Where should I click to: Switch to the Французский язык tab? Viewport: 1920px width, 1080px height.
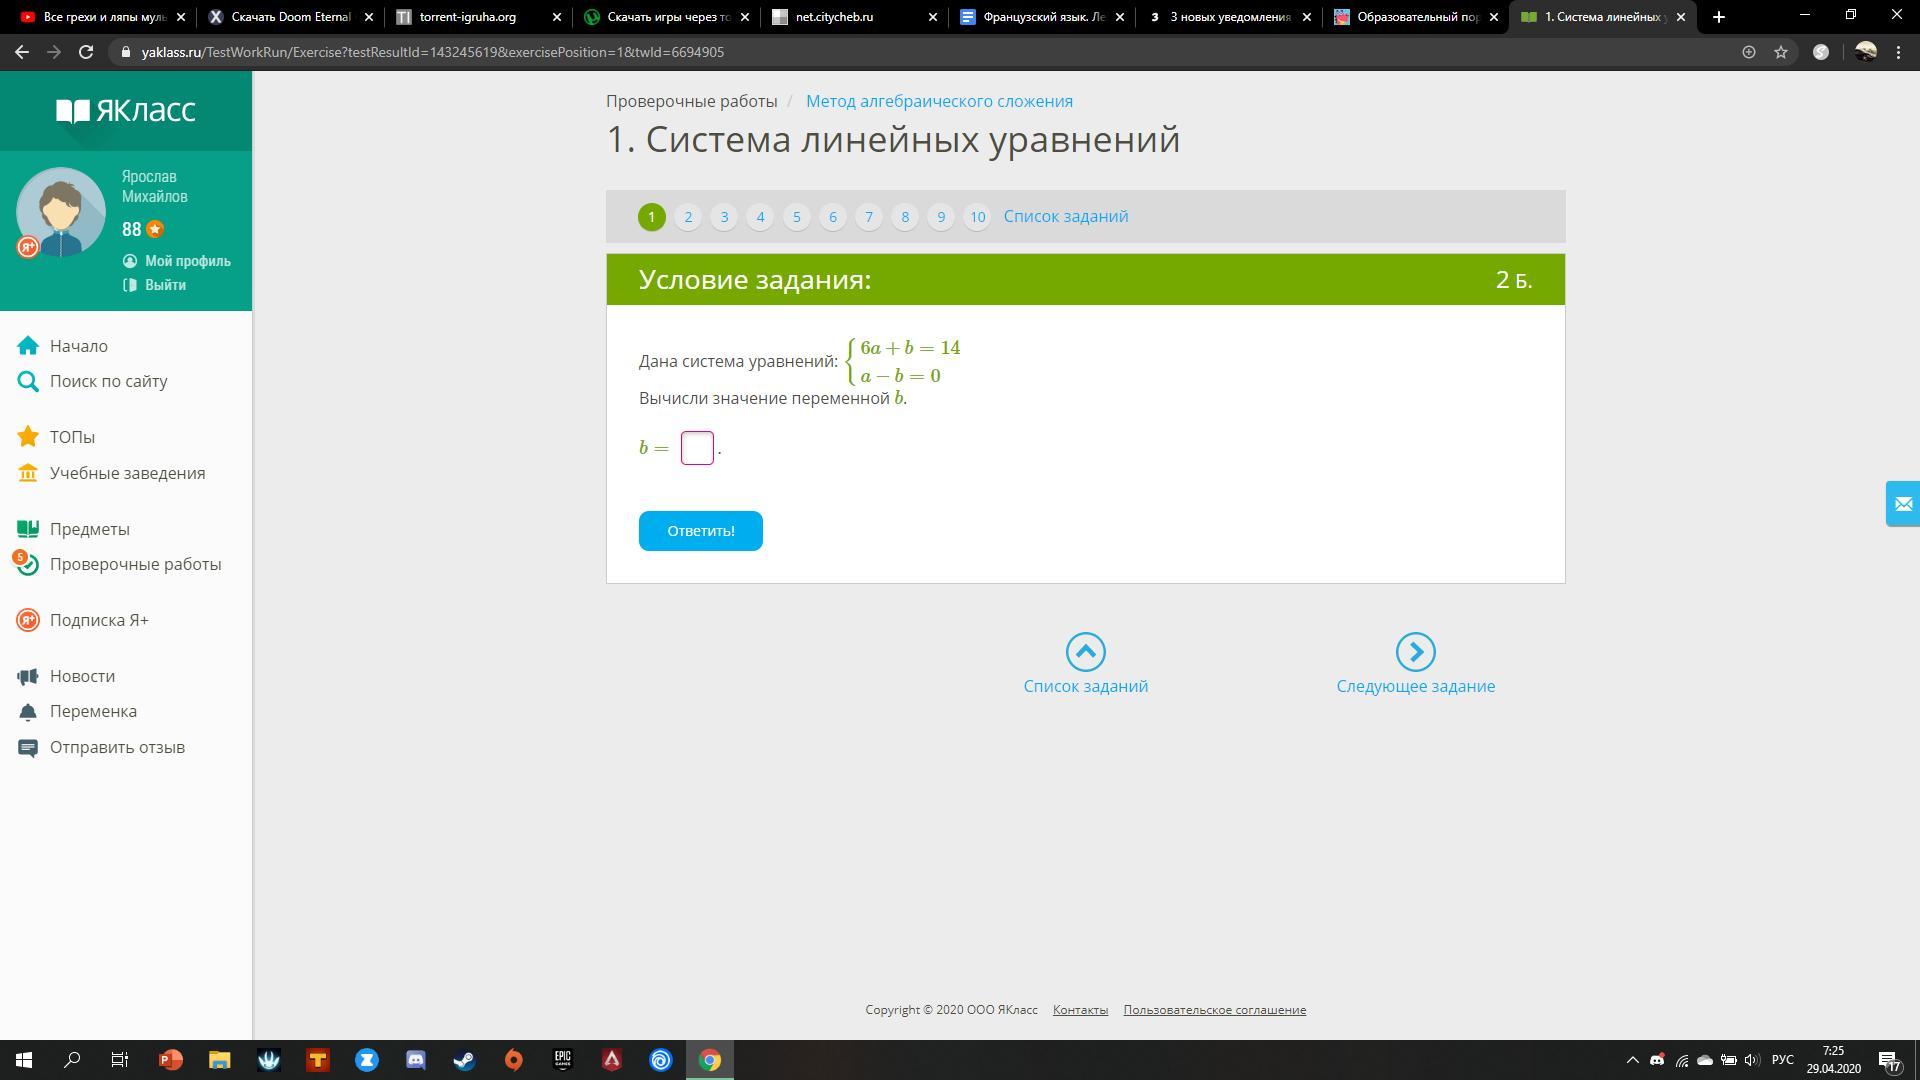click(1042, 17)
